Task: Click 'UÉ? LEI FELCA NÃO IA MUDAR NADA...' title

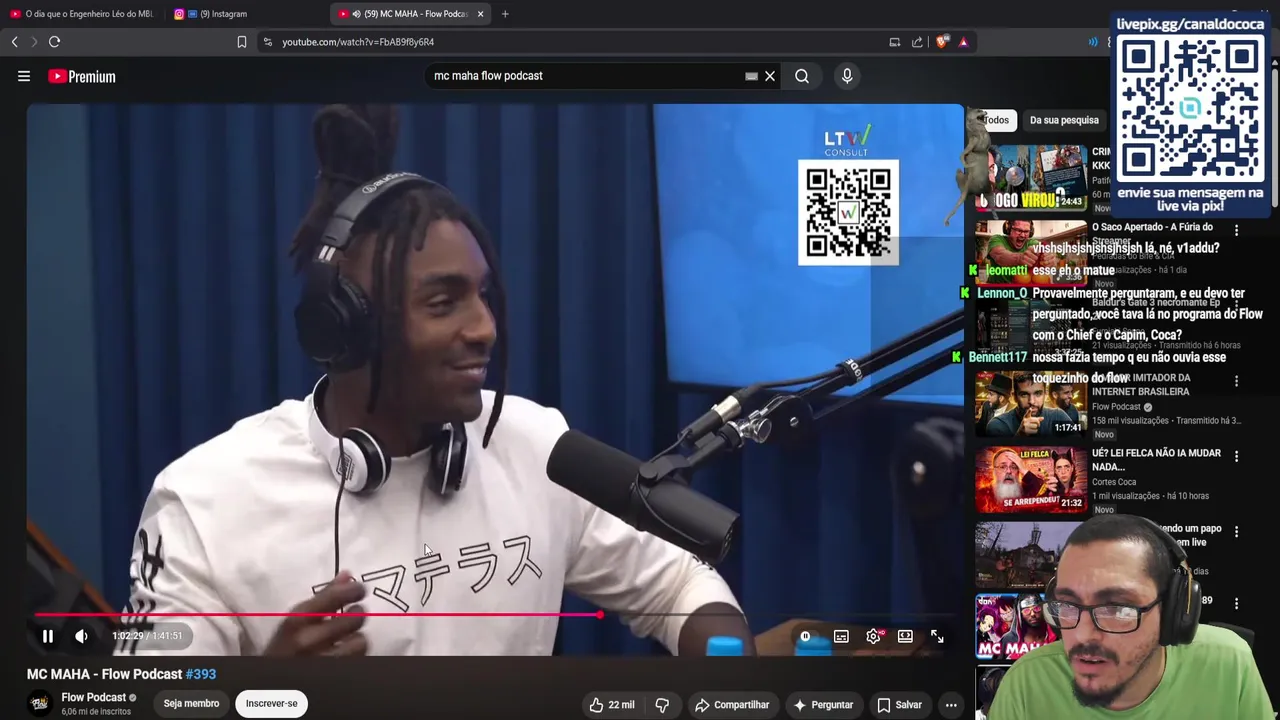Action: pyautogui.click(x=1156, y=459)
